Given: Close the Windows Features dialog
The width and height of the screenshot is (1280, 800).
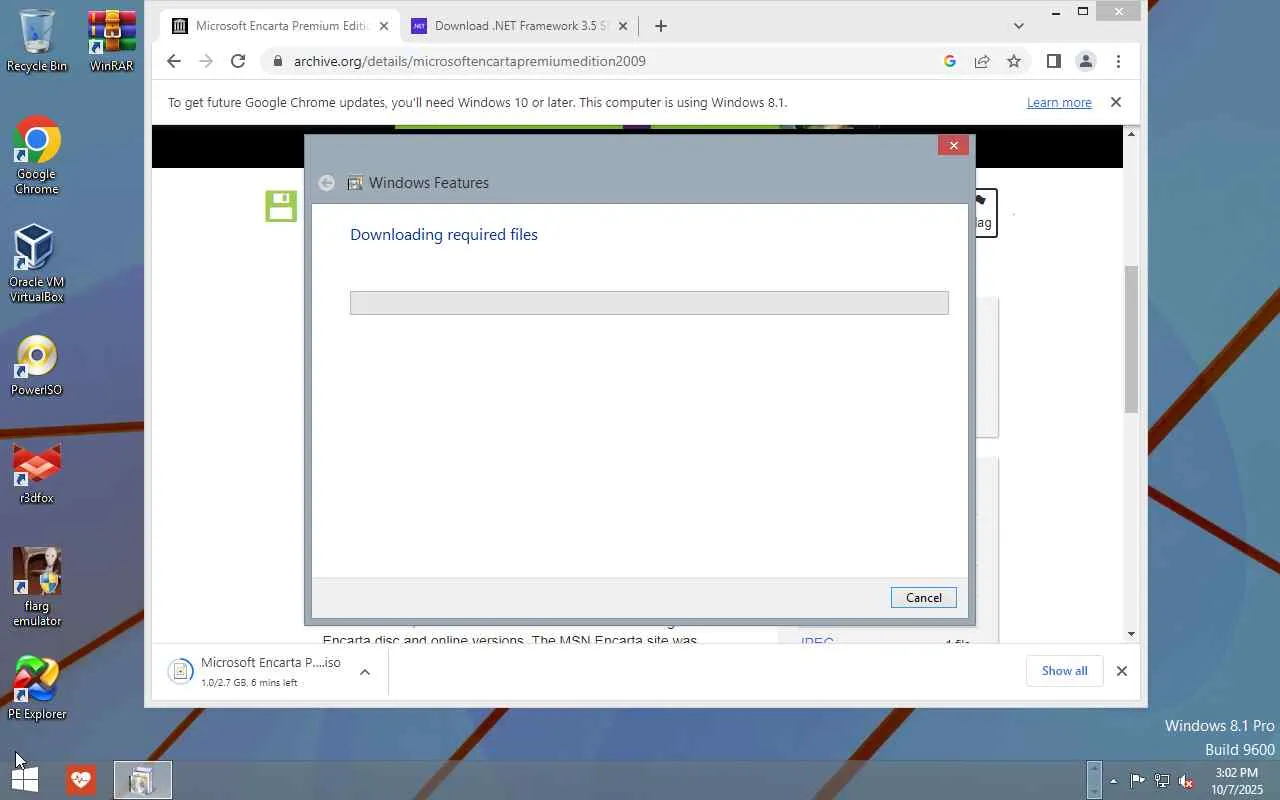Looking at the screenshot, I should tap(953, 145).
